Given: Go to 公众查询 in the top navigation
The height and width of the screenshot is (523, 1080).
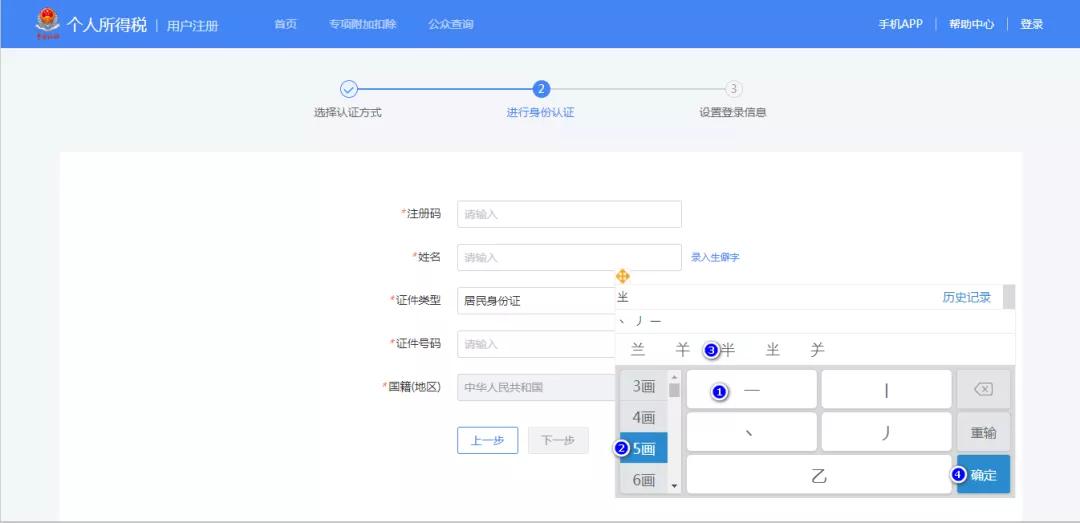Looking at the screenshot, I should [x=450, y=24].
